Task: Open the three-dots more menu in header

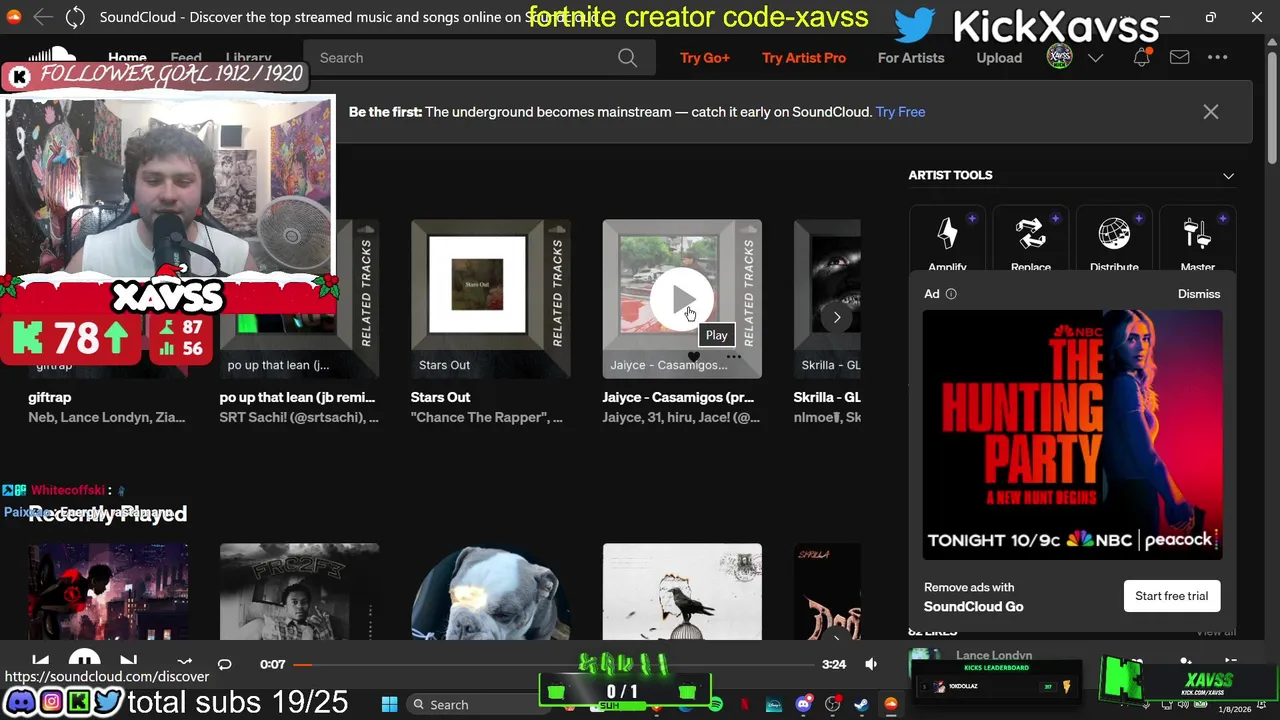Action: (x=1217, y=58)
